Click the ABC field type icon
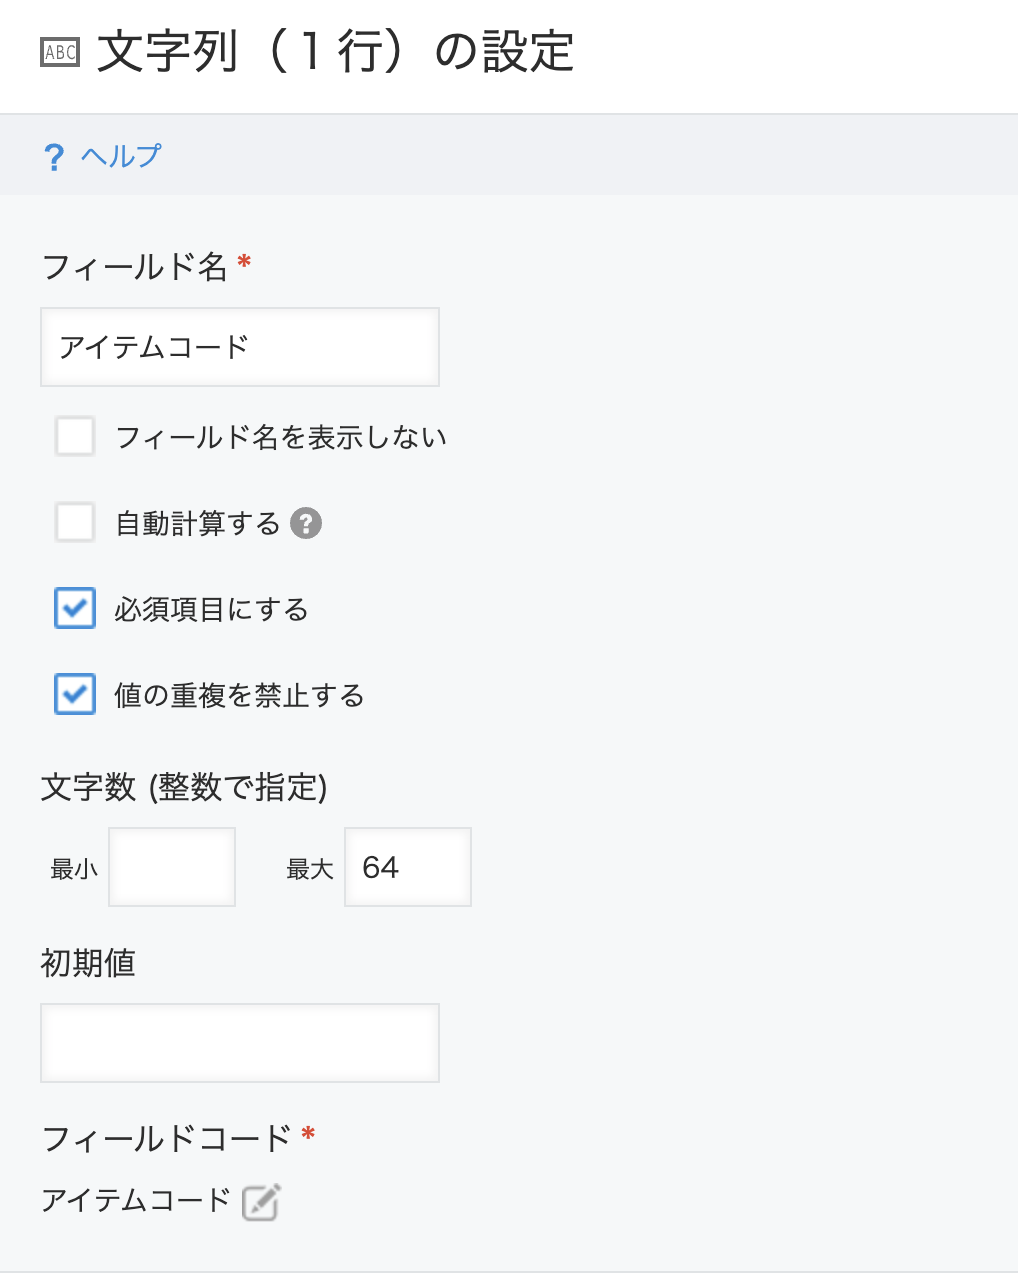The height and width of the screenshot is (1276, 1018). 60,52
